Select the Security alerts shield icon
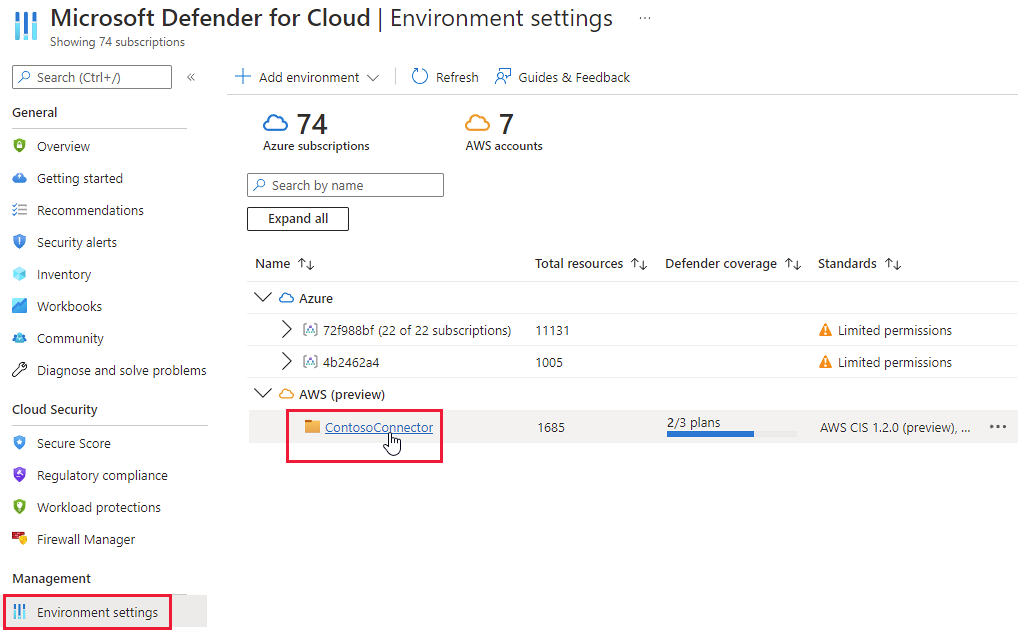 click(19, 242)
